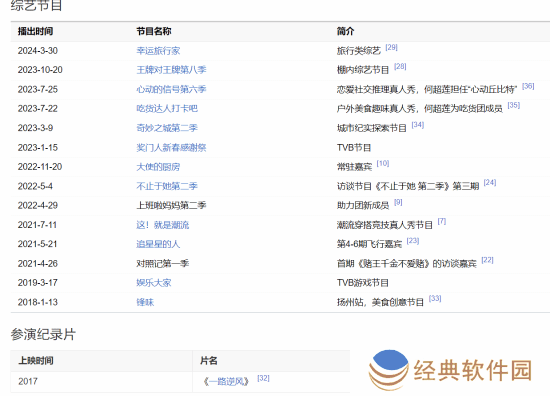The height and width of the screenshot is (396, 550).
Task: Click the date 2023-10-20
Action: tap(40, 70)
